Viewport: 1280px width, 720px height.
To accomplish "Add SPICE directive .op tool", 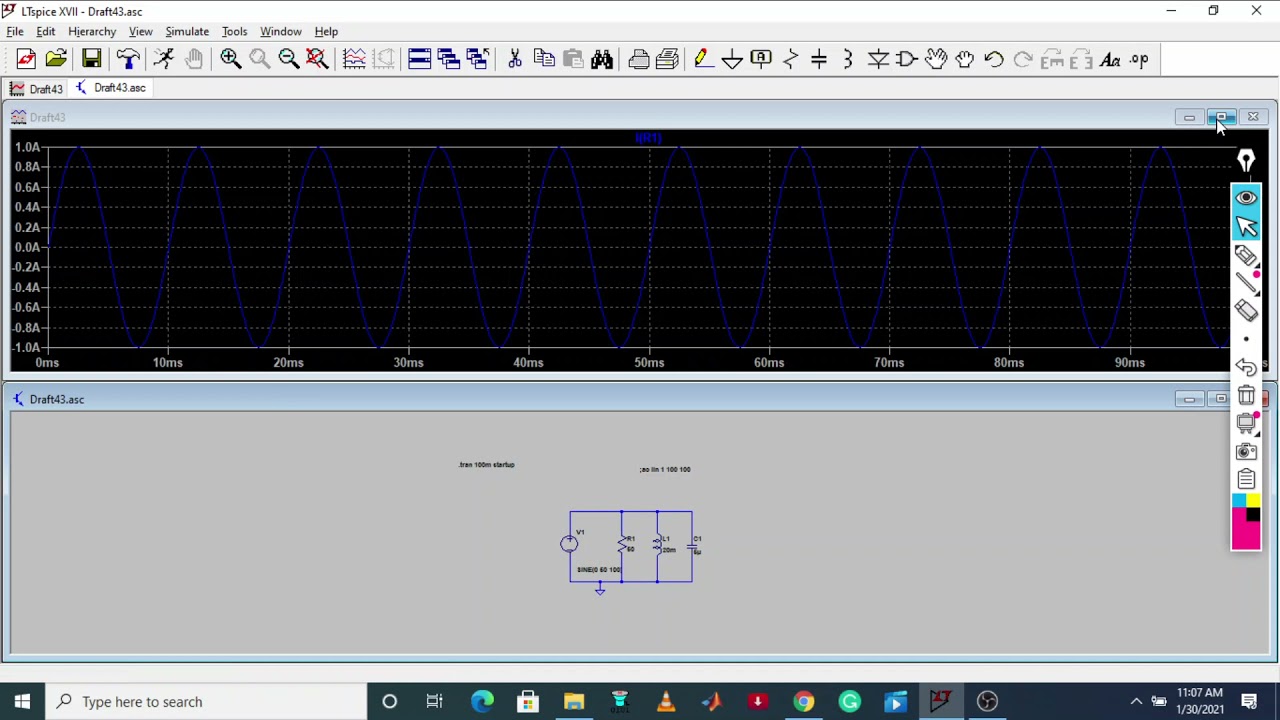I will [x=1139, y=60].
